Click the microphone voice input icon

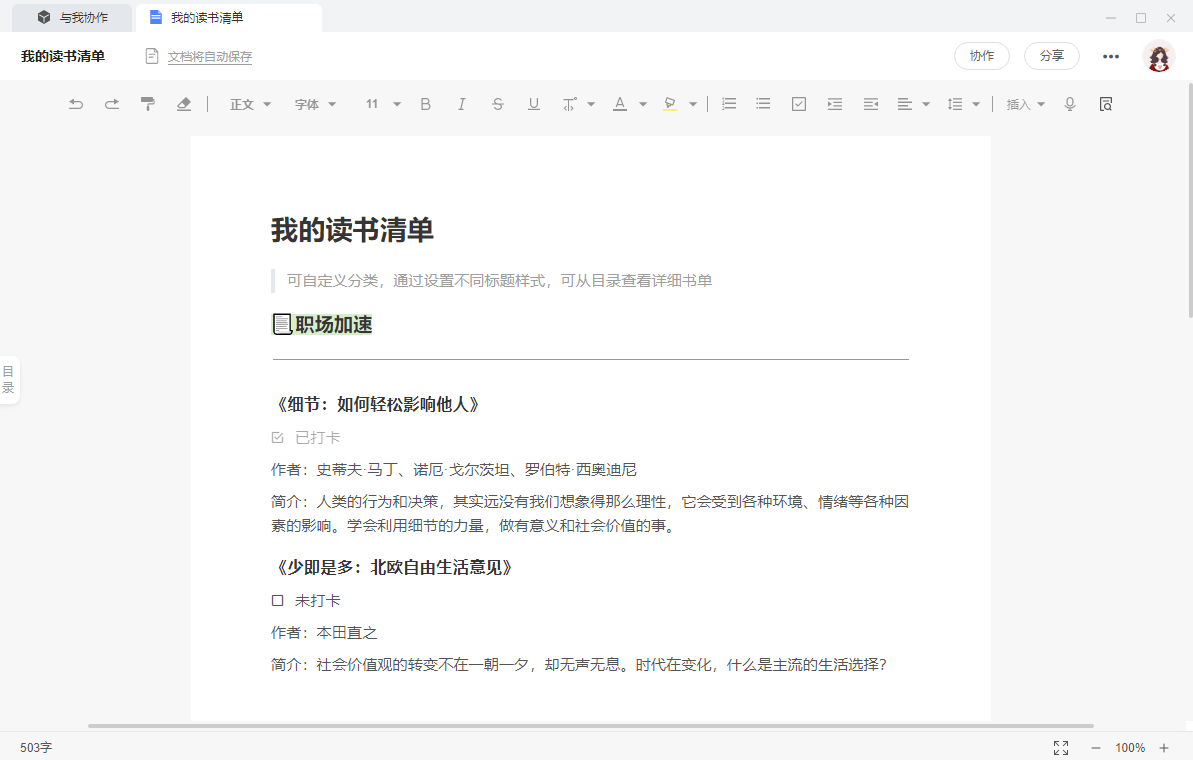[1070, 104]
